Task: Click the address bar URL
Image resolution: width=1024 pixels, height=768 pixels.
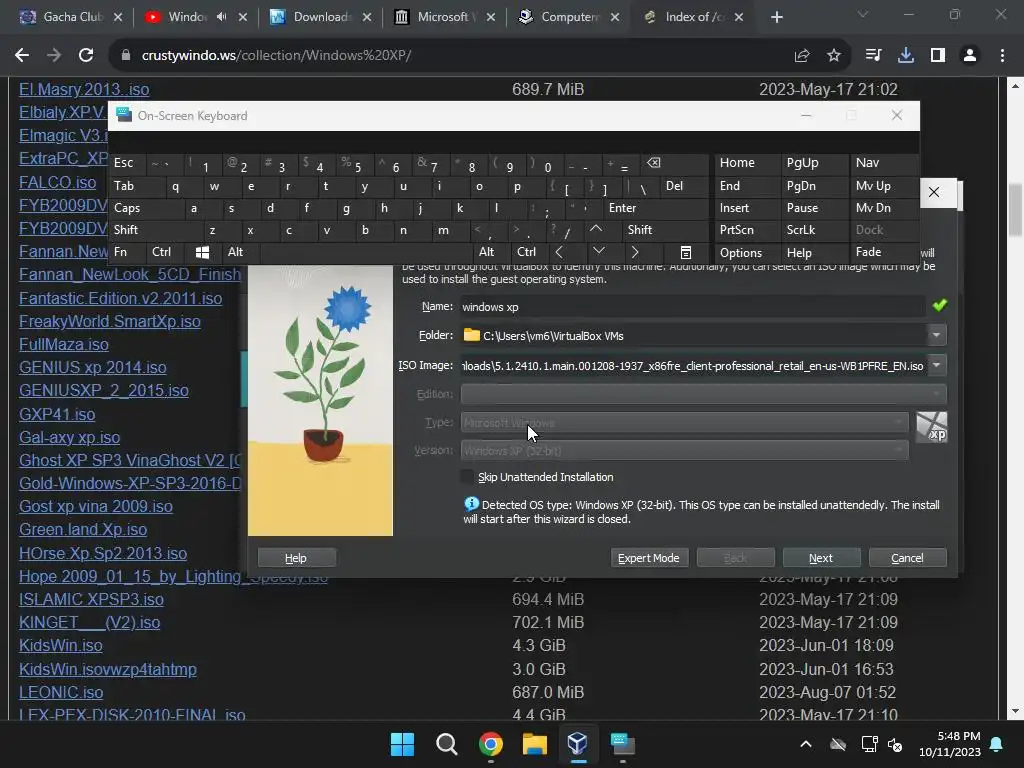Action: tap(277, 56)
